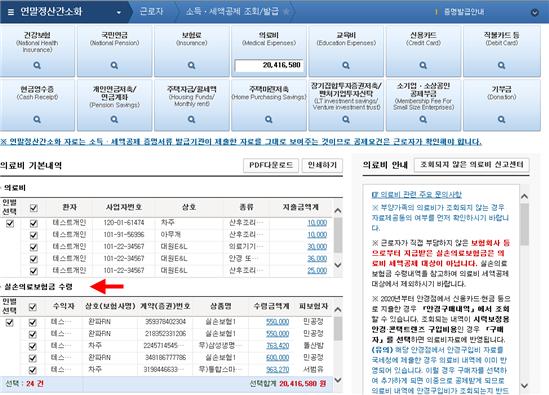Open 550,000 link for contract 359378402304

[x=277, y=322]
